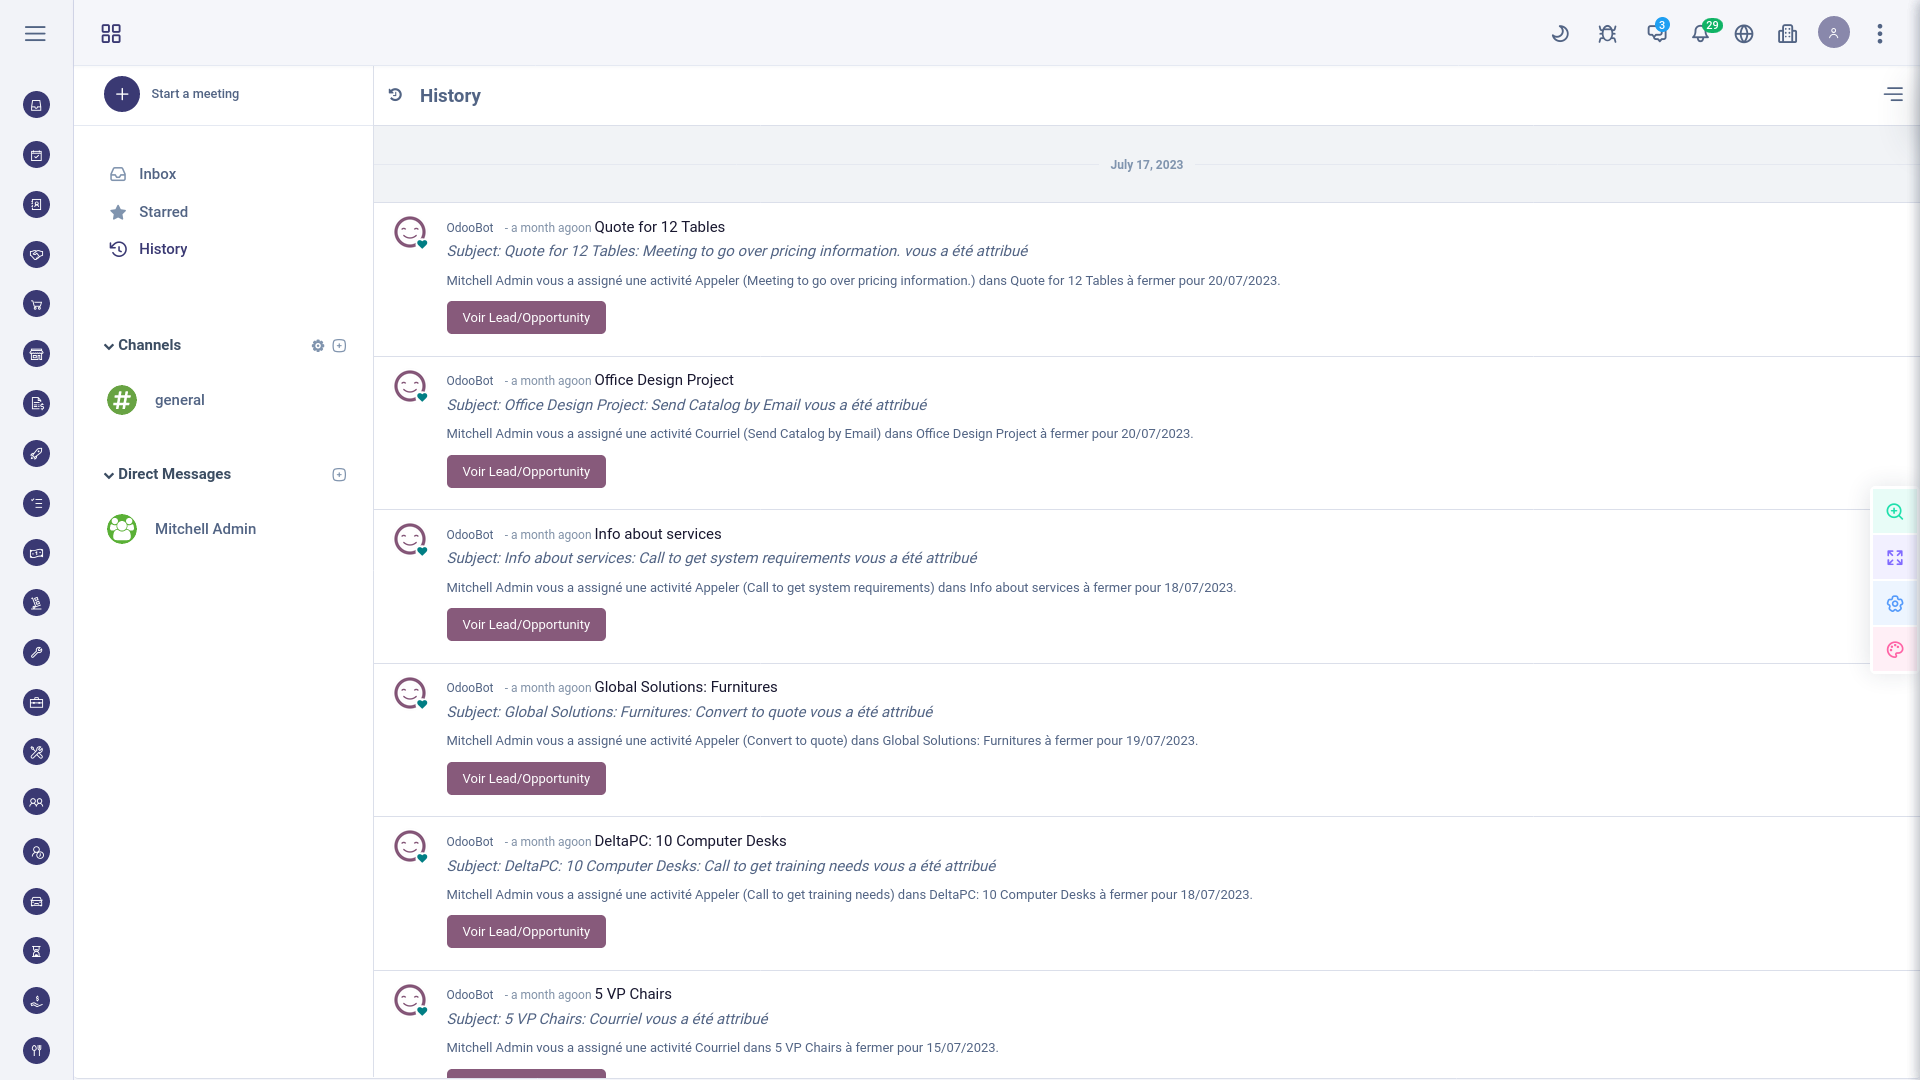The width and height of the screenshot is (1920, 1080).
Task: Open the Lunch fork-and-knife sidebar icon
Action: (36, 1051)
